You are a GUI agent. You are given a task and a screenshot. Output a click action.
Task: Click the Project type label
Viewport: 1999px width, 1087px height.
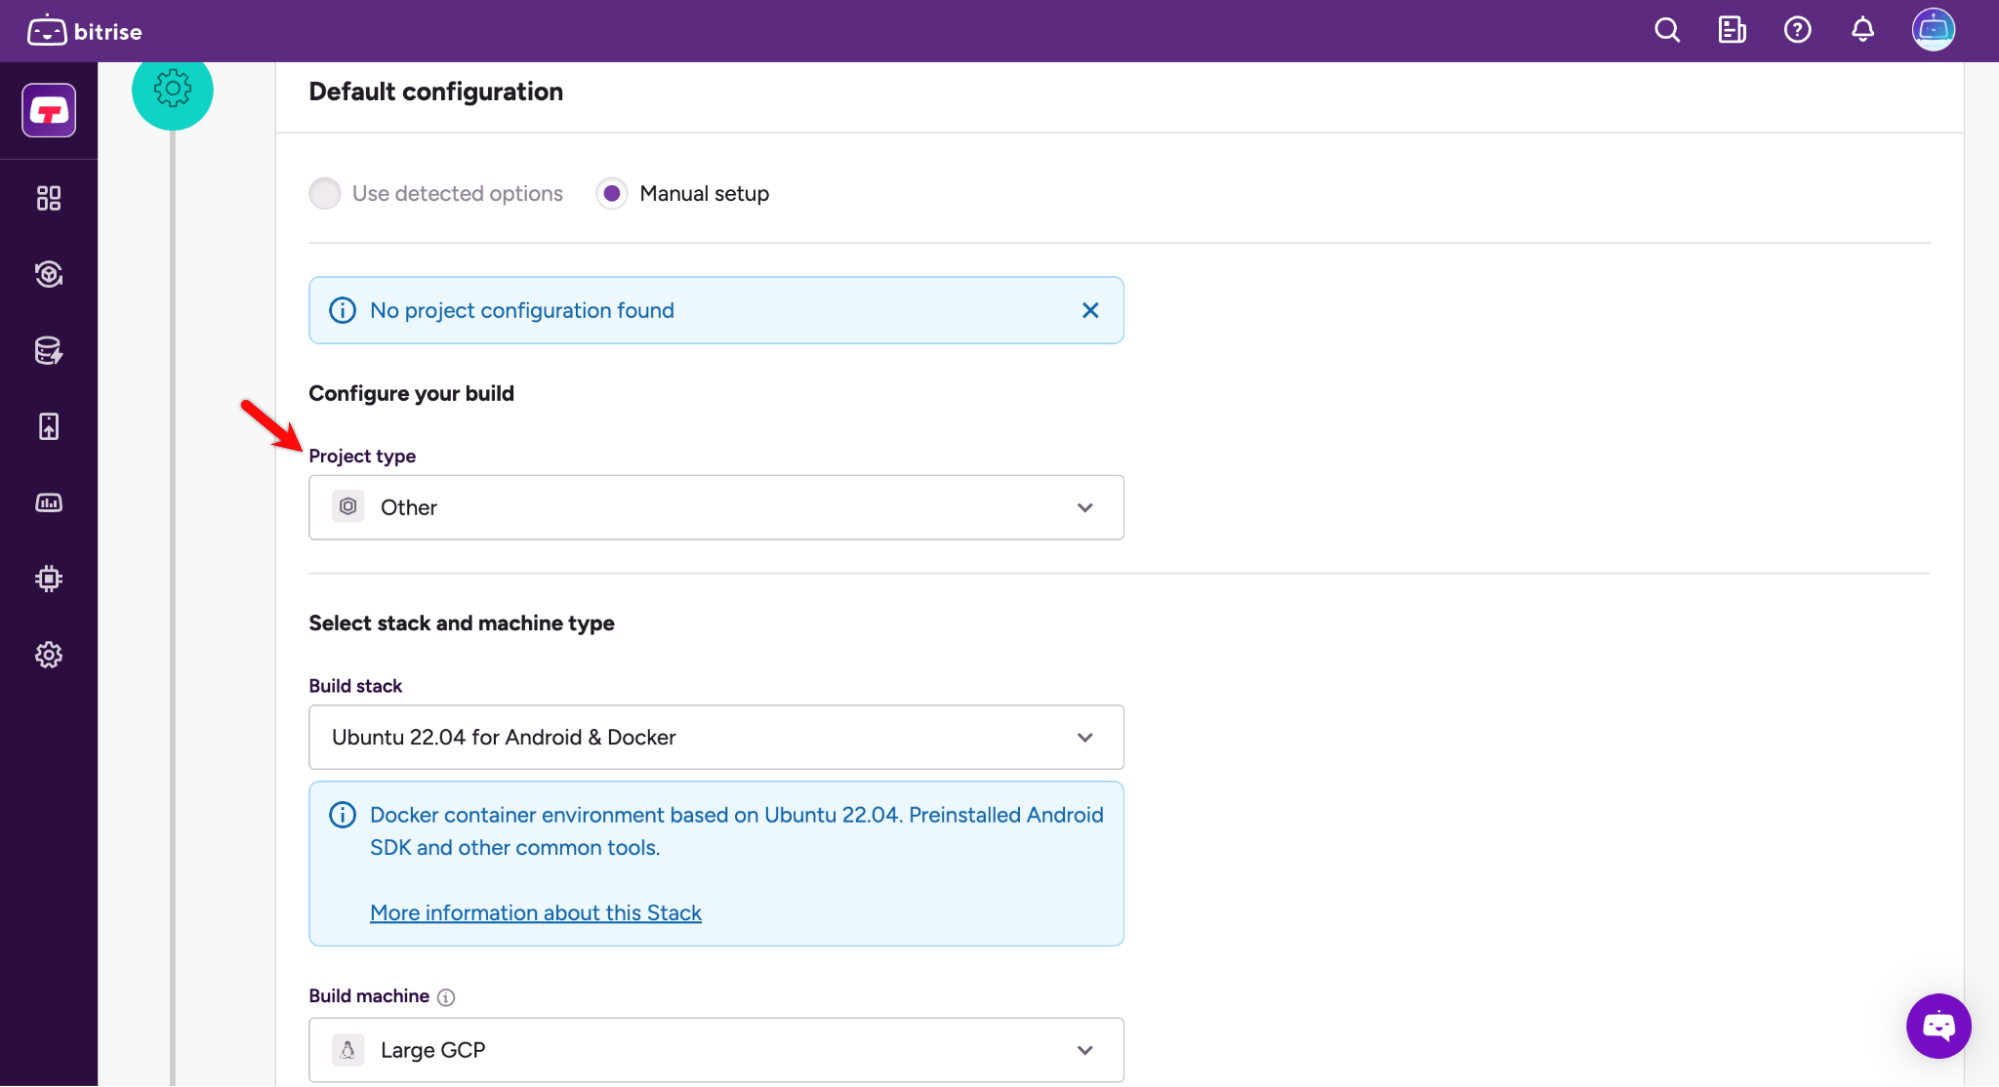[x=362, y=456]
